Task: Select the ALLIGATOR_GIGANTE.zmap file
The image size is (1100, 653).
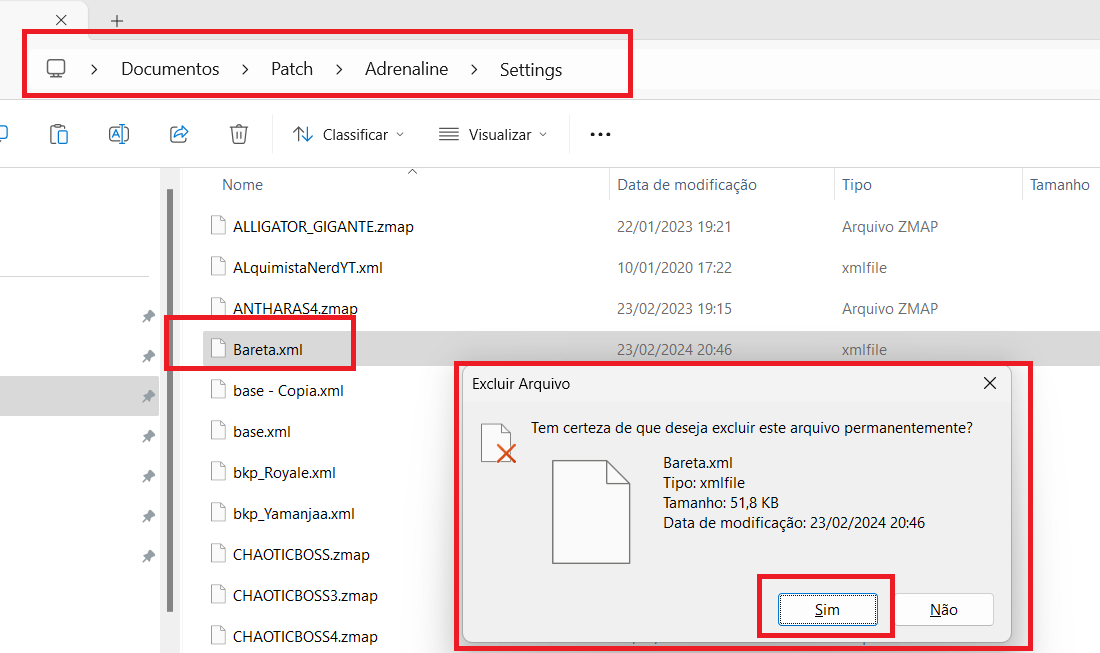Action: pos(322,227)
